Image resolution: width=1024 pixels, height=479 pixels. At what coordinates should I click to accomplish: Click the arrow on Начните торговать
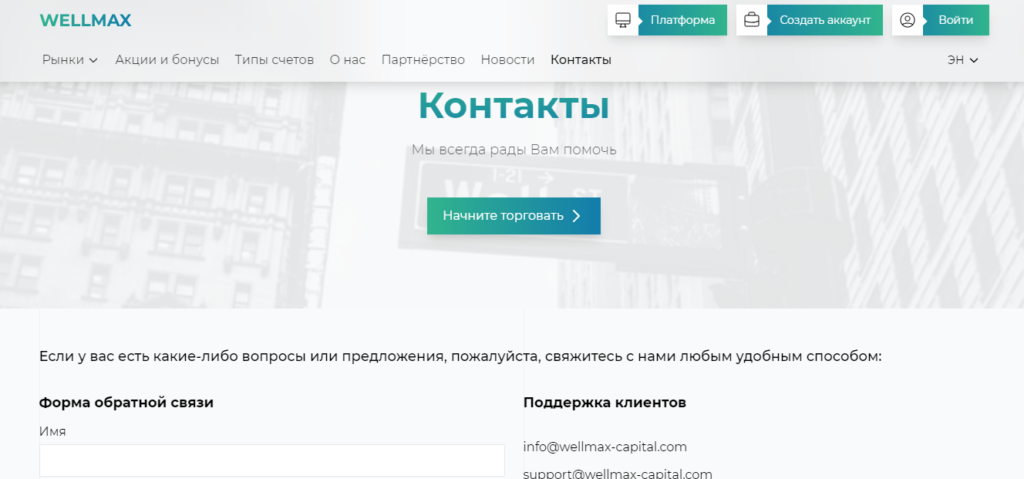(576, 216)
